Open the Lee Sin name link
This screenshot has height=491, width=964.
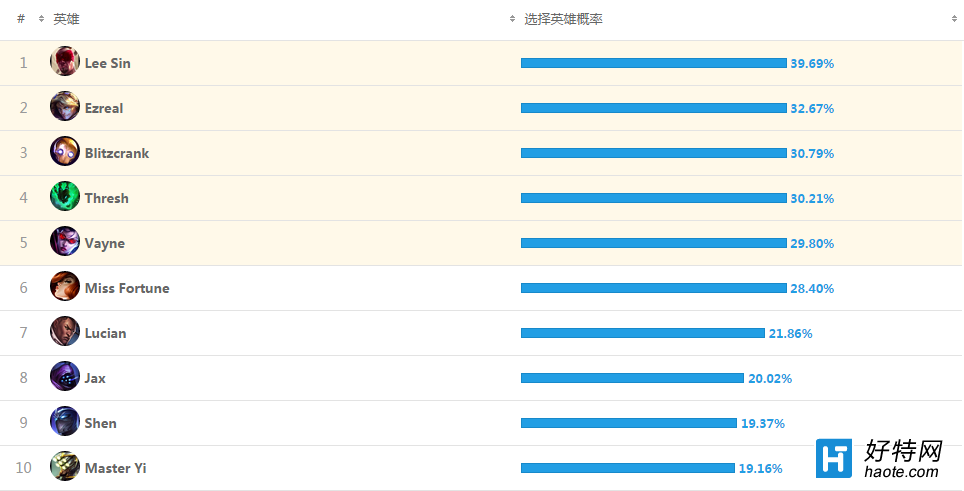tap(107, 63)
